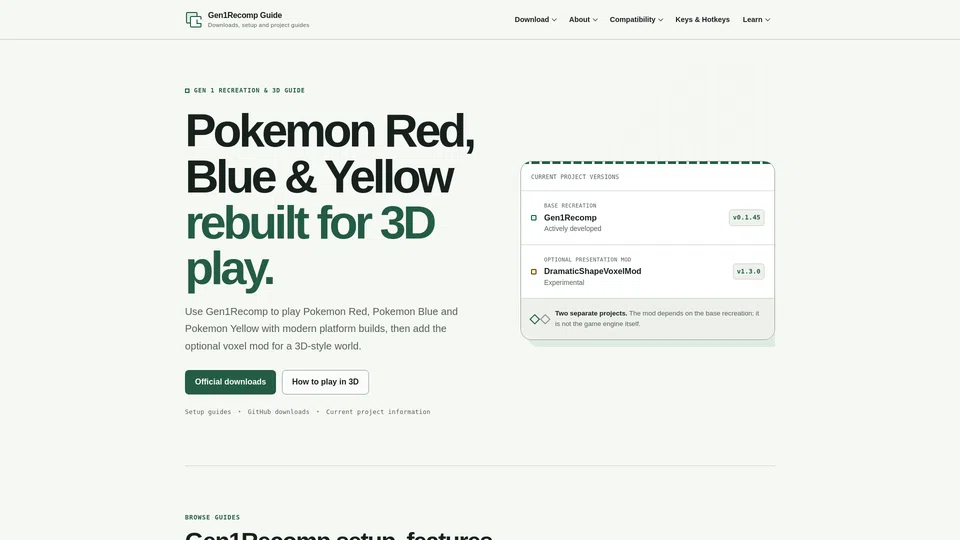Select the Gen1Recomp project name
960x540 pixels.
tap(570, 217)
